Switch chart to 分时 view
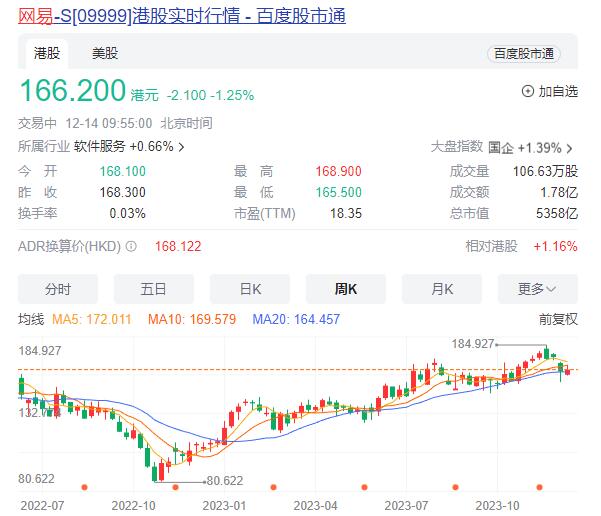Viewport: 601px width, 516px height. 58,289
